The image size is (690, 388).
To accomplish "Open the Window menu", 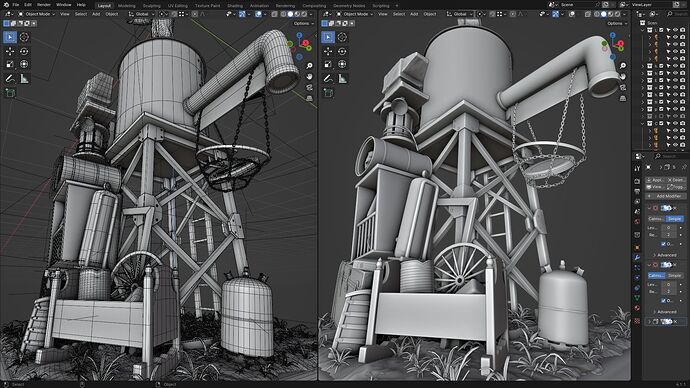I will pyautogui.click(x=64, y=5).
